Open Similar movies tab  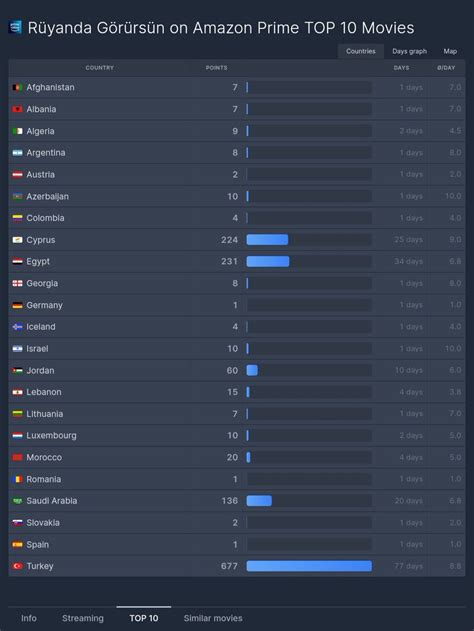pyautogui.click(x=213, y=618)
